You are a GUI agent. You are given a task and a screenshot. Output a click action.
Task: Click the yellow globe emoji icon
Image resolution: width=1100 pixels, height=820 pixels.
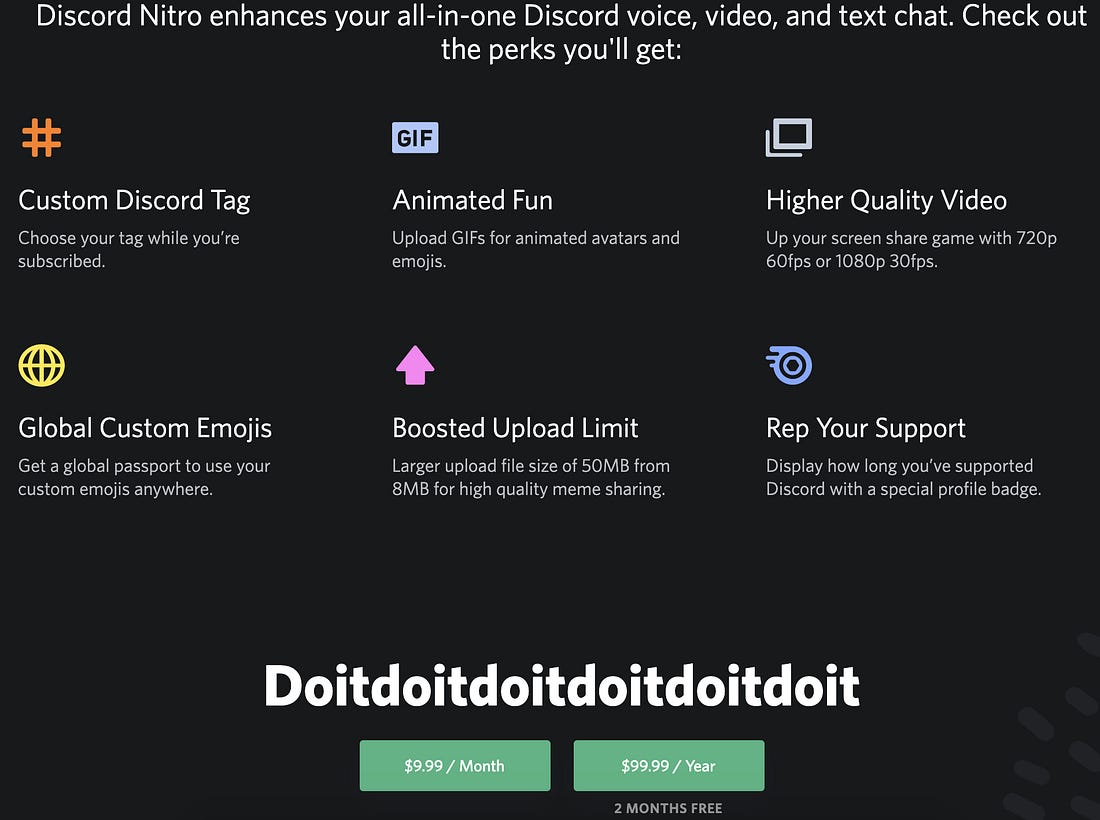(x=41, y=365)
